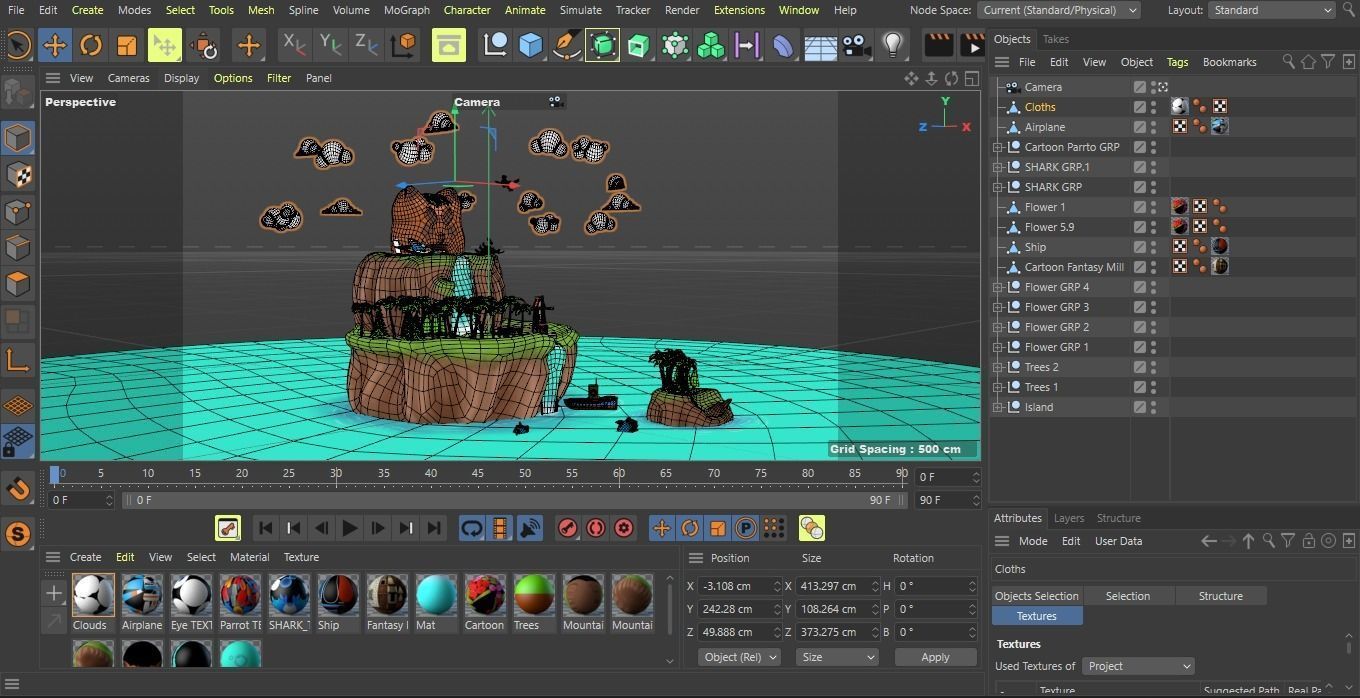Render view using the clapperboard icon
The height and width of the screenshot is (698, 1360).
click(938, 45)
